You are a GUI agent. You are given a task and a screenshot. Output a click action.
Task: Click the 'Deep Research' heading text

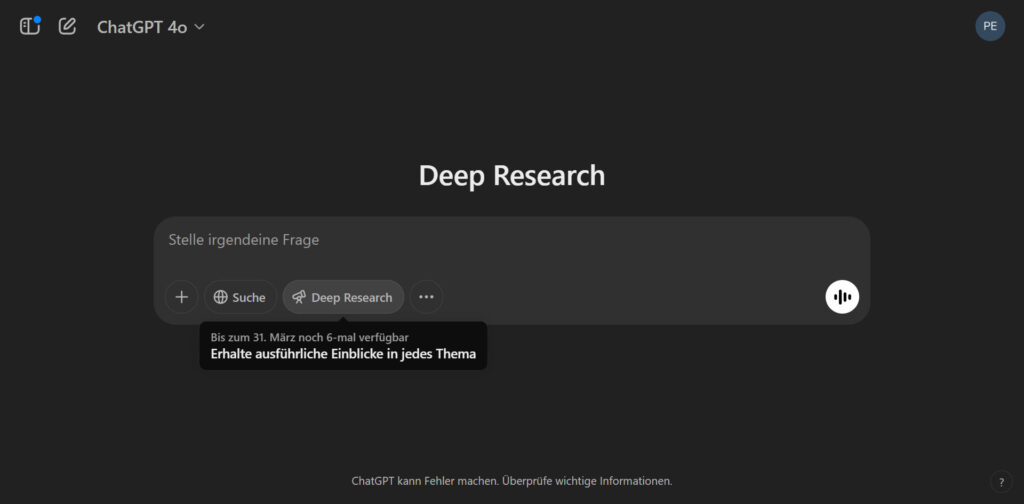tap(512, 176)
